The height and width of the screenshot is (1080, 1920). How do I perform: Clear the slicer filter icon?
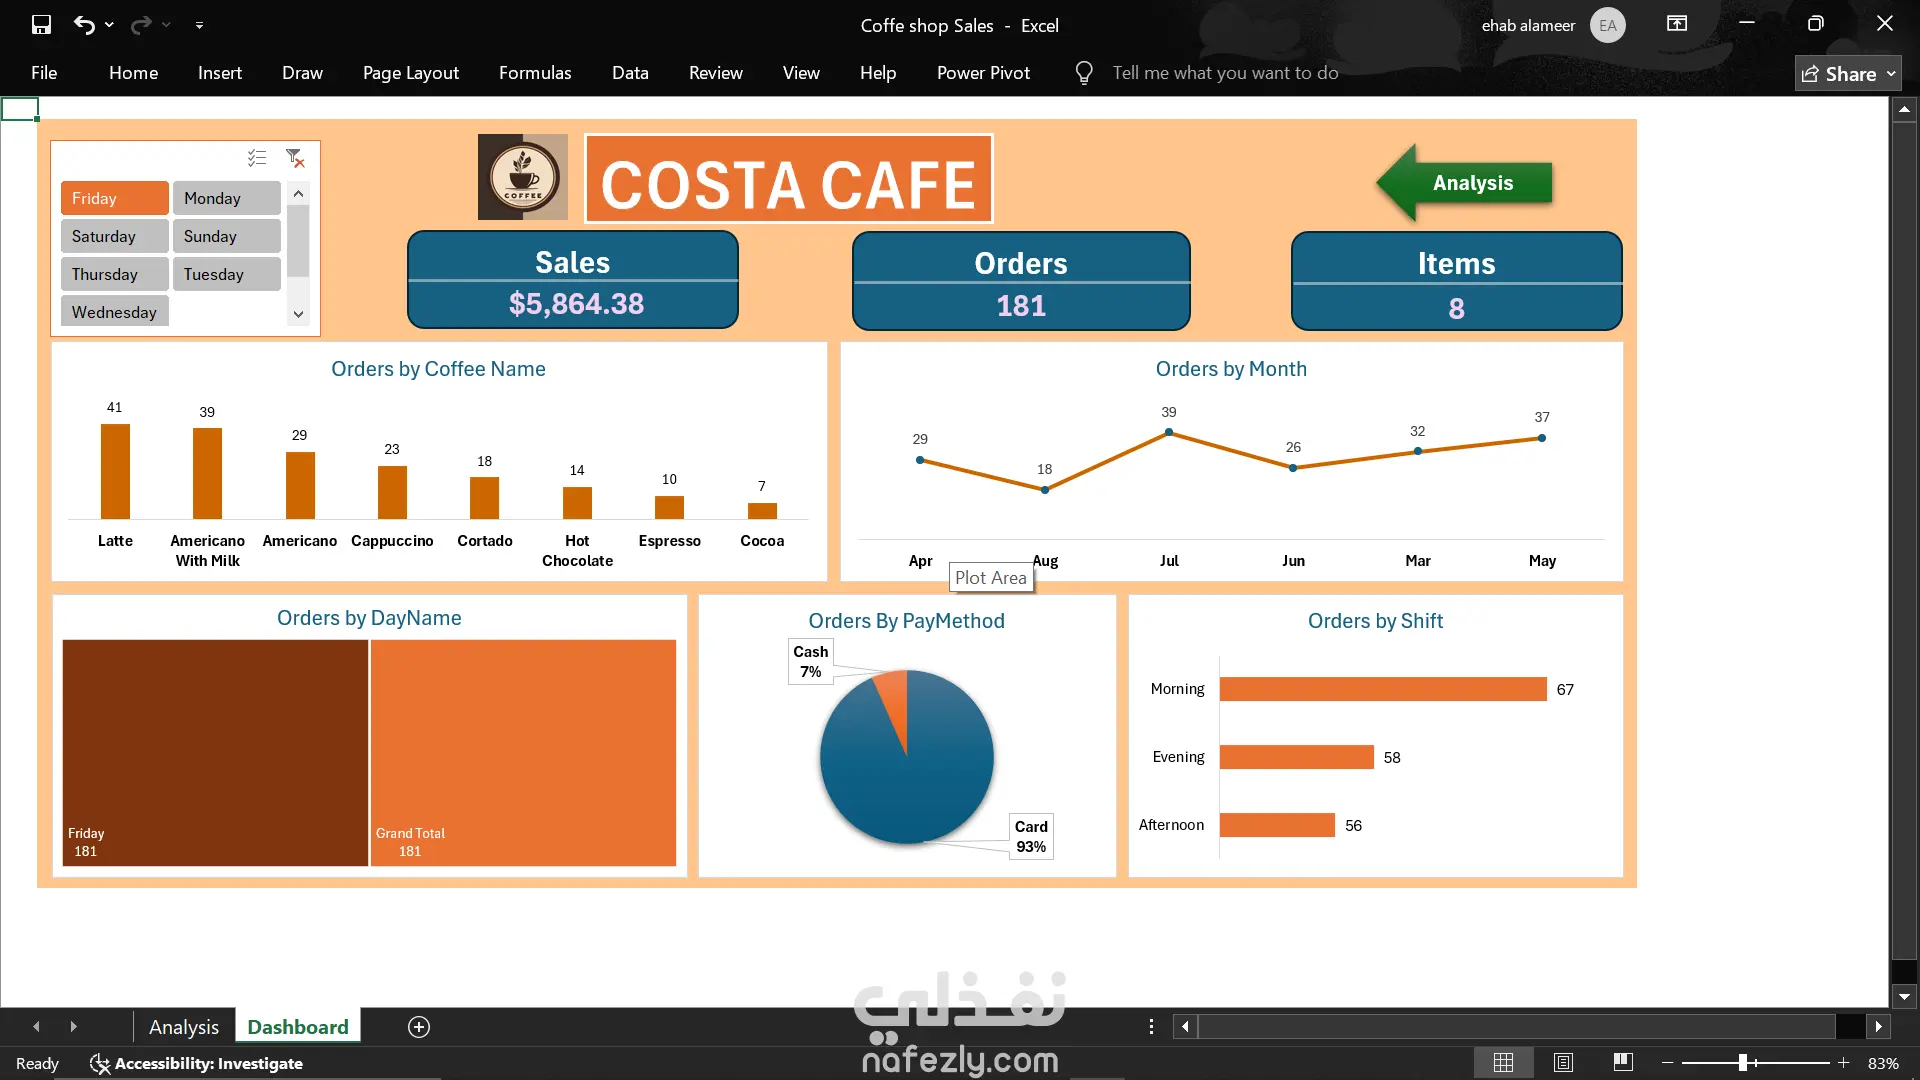295,158
